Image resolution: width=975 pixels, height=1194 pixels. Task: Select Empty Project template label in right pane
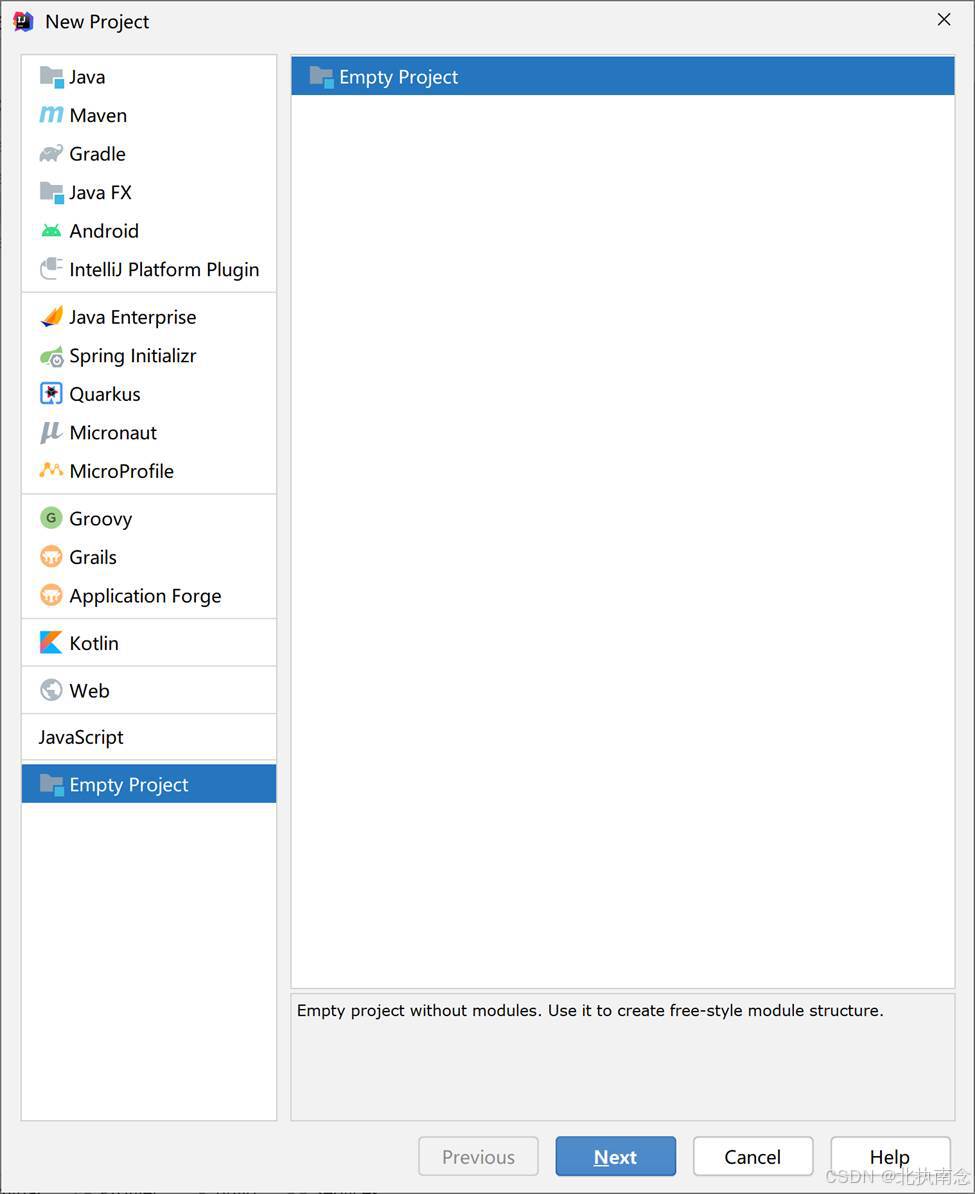tap(399, 77)
